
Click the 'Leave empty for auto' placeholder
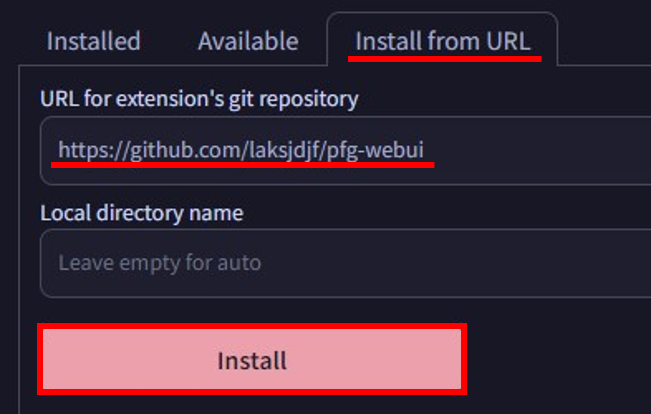(159, 263)
